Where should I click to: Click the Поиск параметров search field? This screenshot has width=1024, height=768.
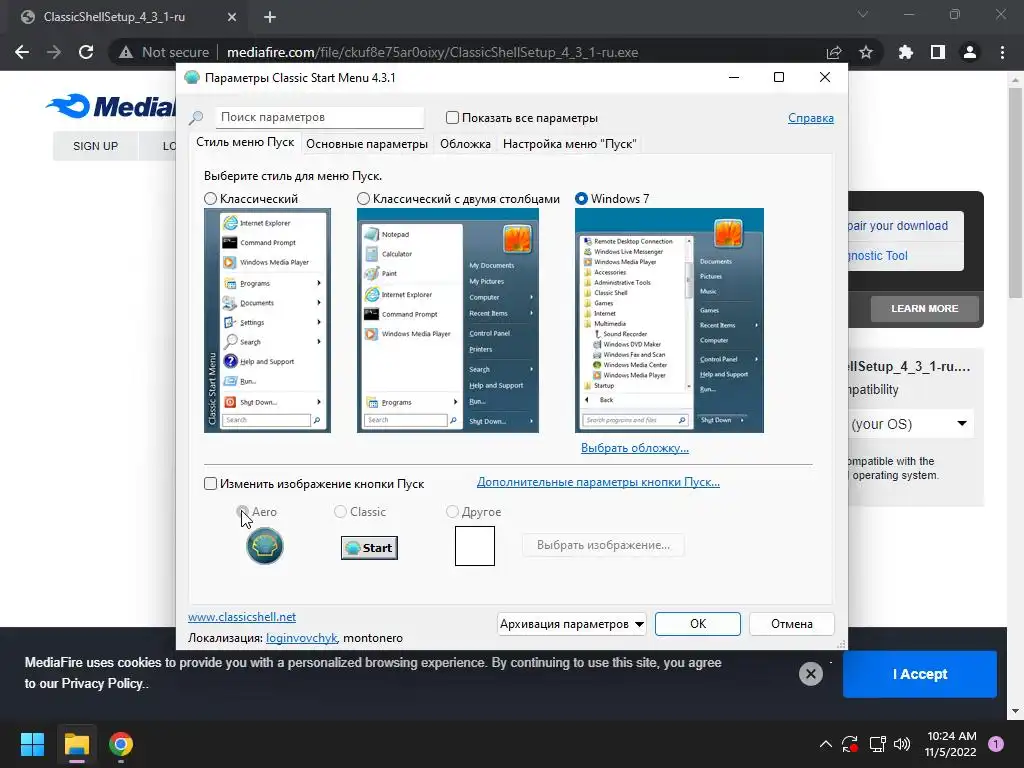[x=319, y=117]
